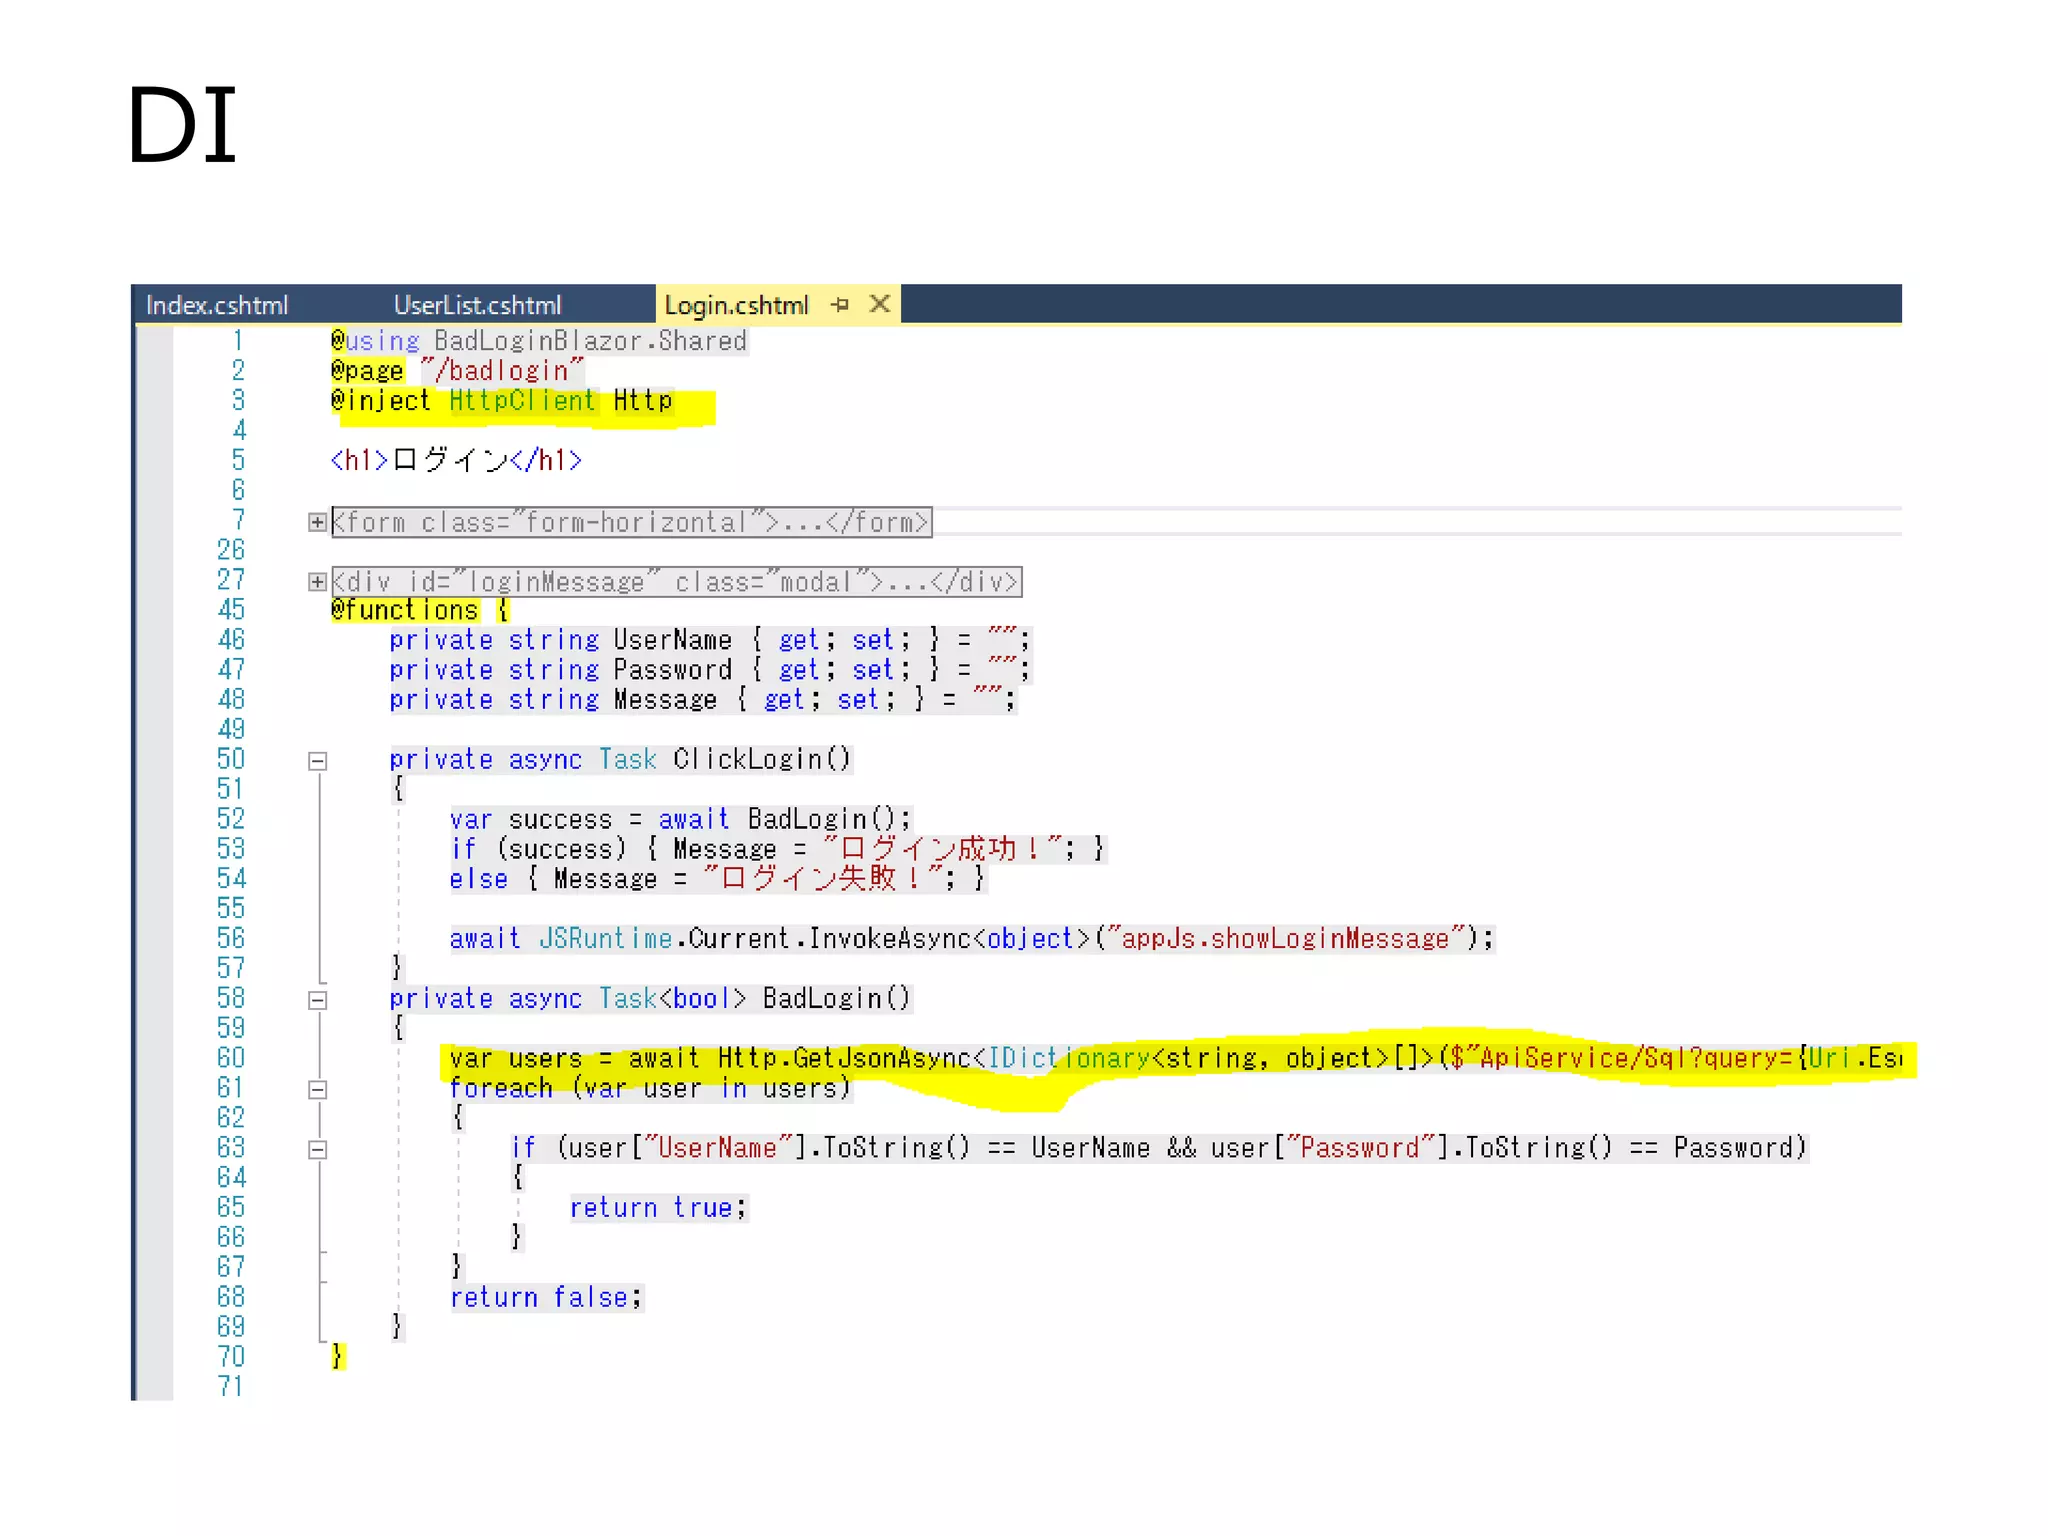
Task: Collapse the foreach loop block
Action: (317, 1090)
